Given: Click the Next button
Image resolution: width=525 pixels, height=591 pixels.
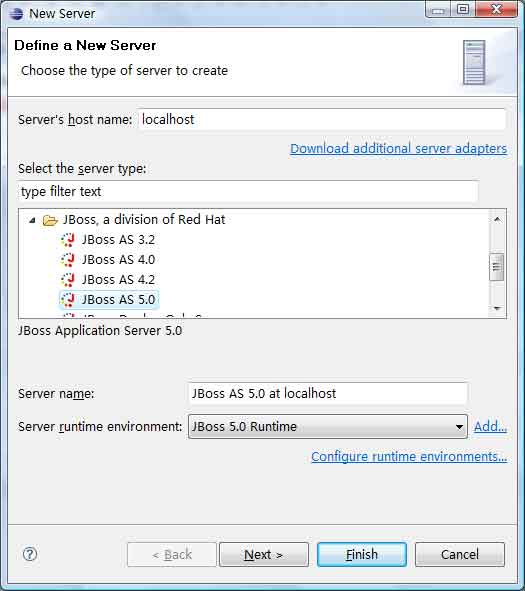Looking at the screenshot, I should click(x=264, y=554).
